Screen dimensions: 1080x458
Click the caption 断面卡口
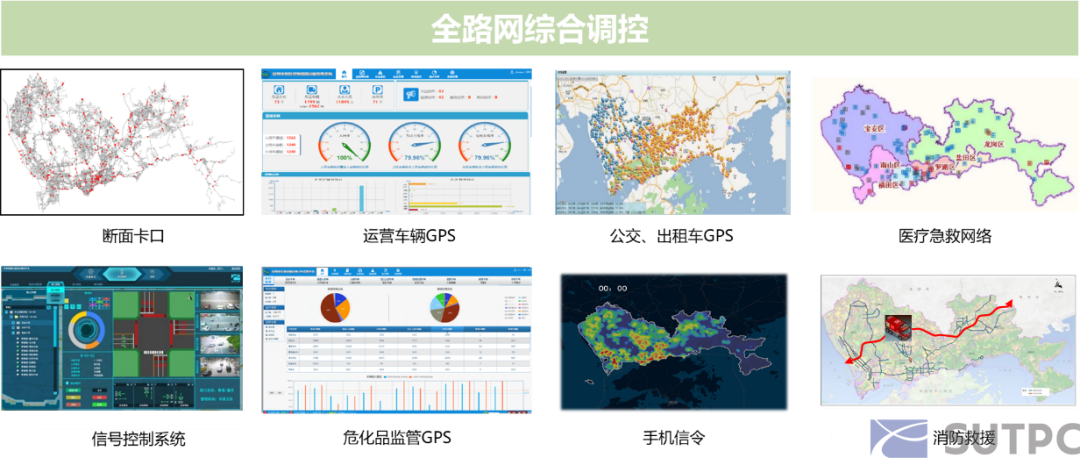134,236
